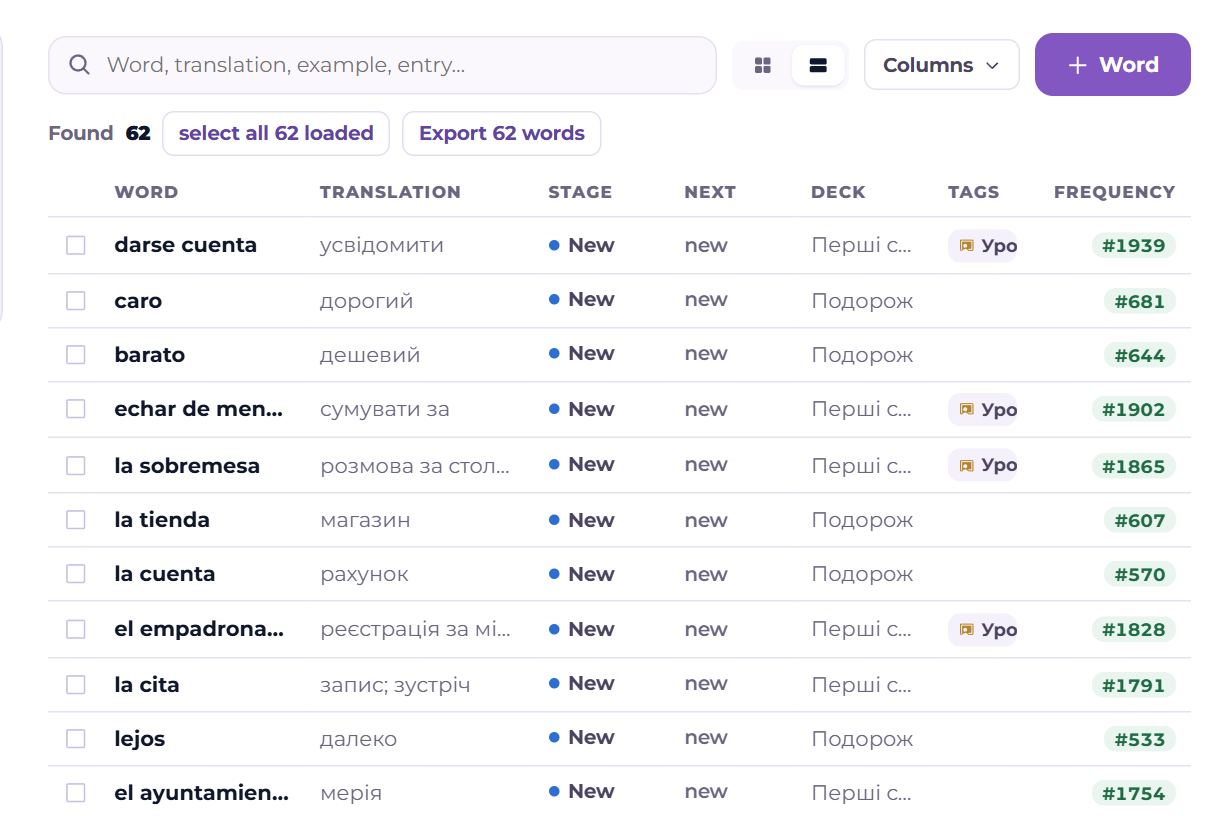Sort by the WORD column header
The image size is (1221, 816).
[x=146, y=192]
